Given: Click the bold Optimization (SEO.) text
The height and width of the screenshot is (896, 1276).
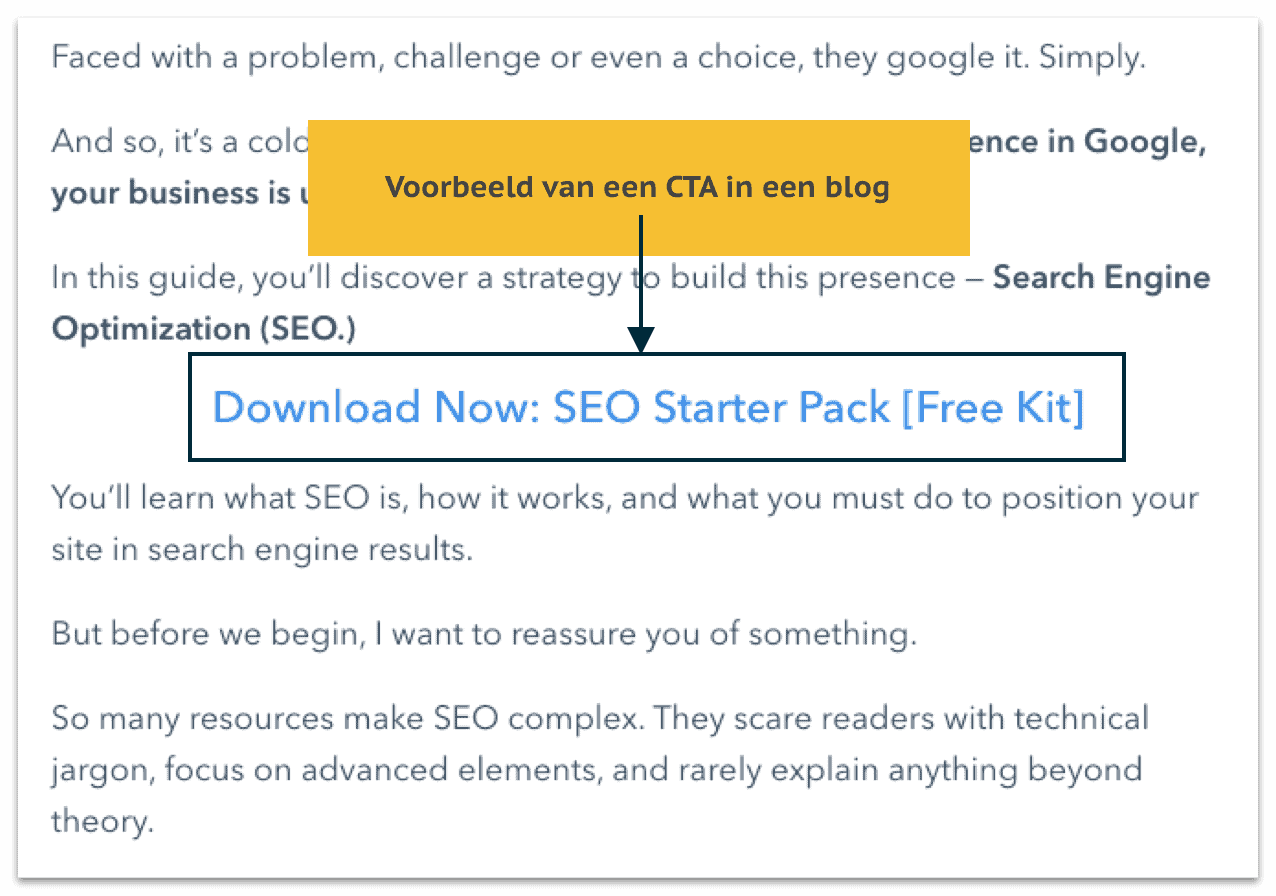Looking at the screenshot, I should click(203, 329).
